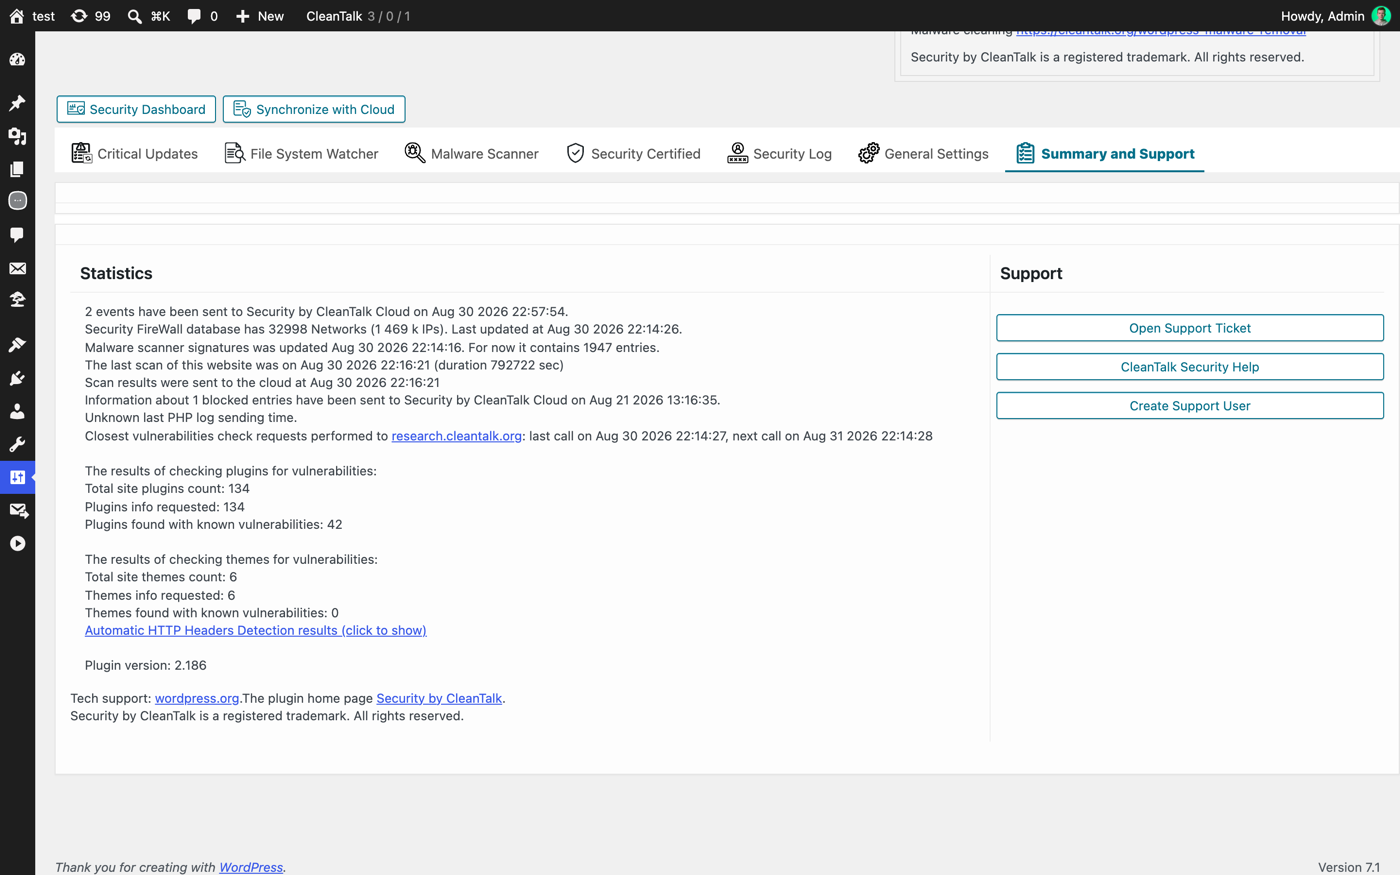Viewport: 1400px width, 875px height.
Task: Click the home icon for site test
Action: 17,16
